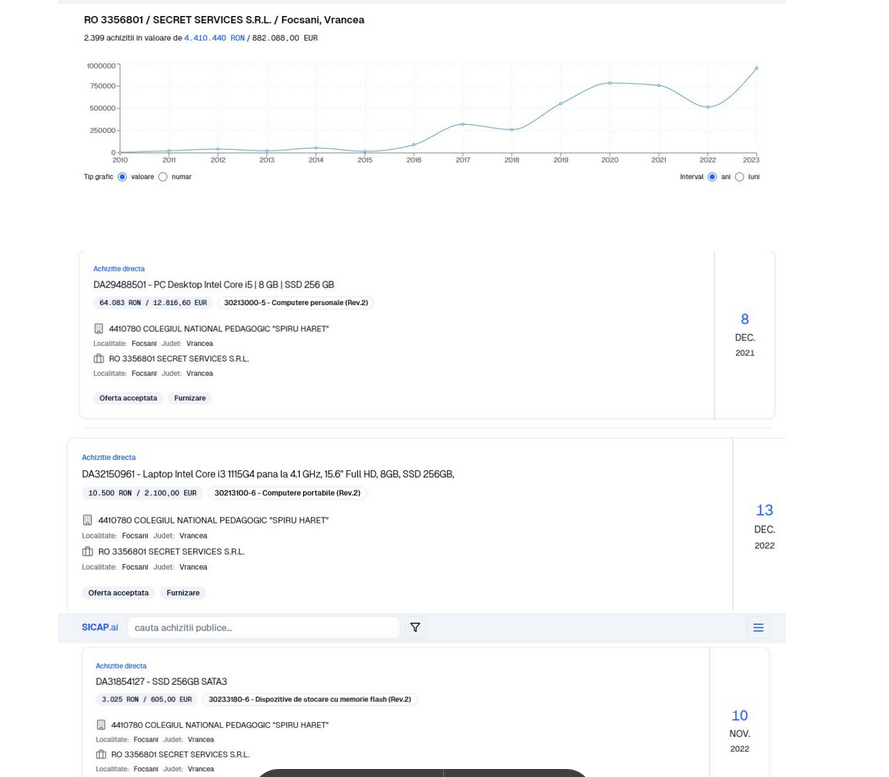Open DA32150961 Laptop Intel Core i3 listing

[267, 475]
